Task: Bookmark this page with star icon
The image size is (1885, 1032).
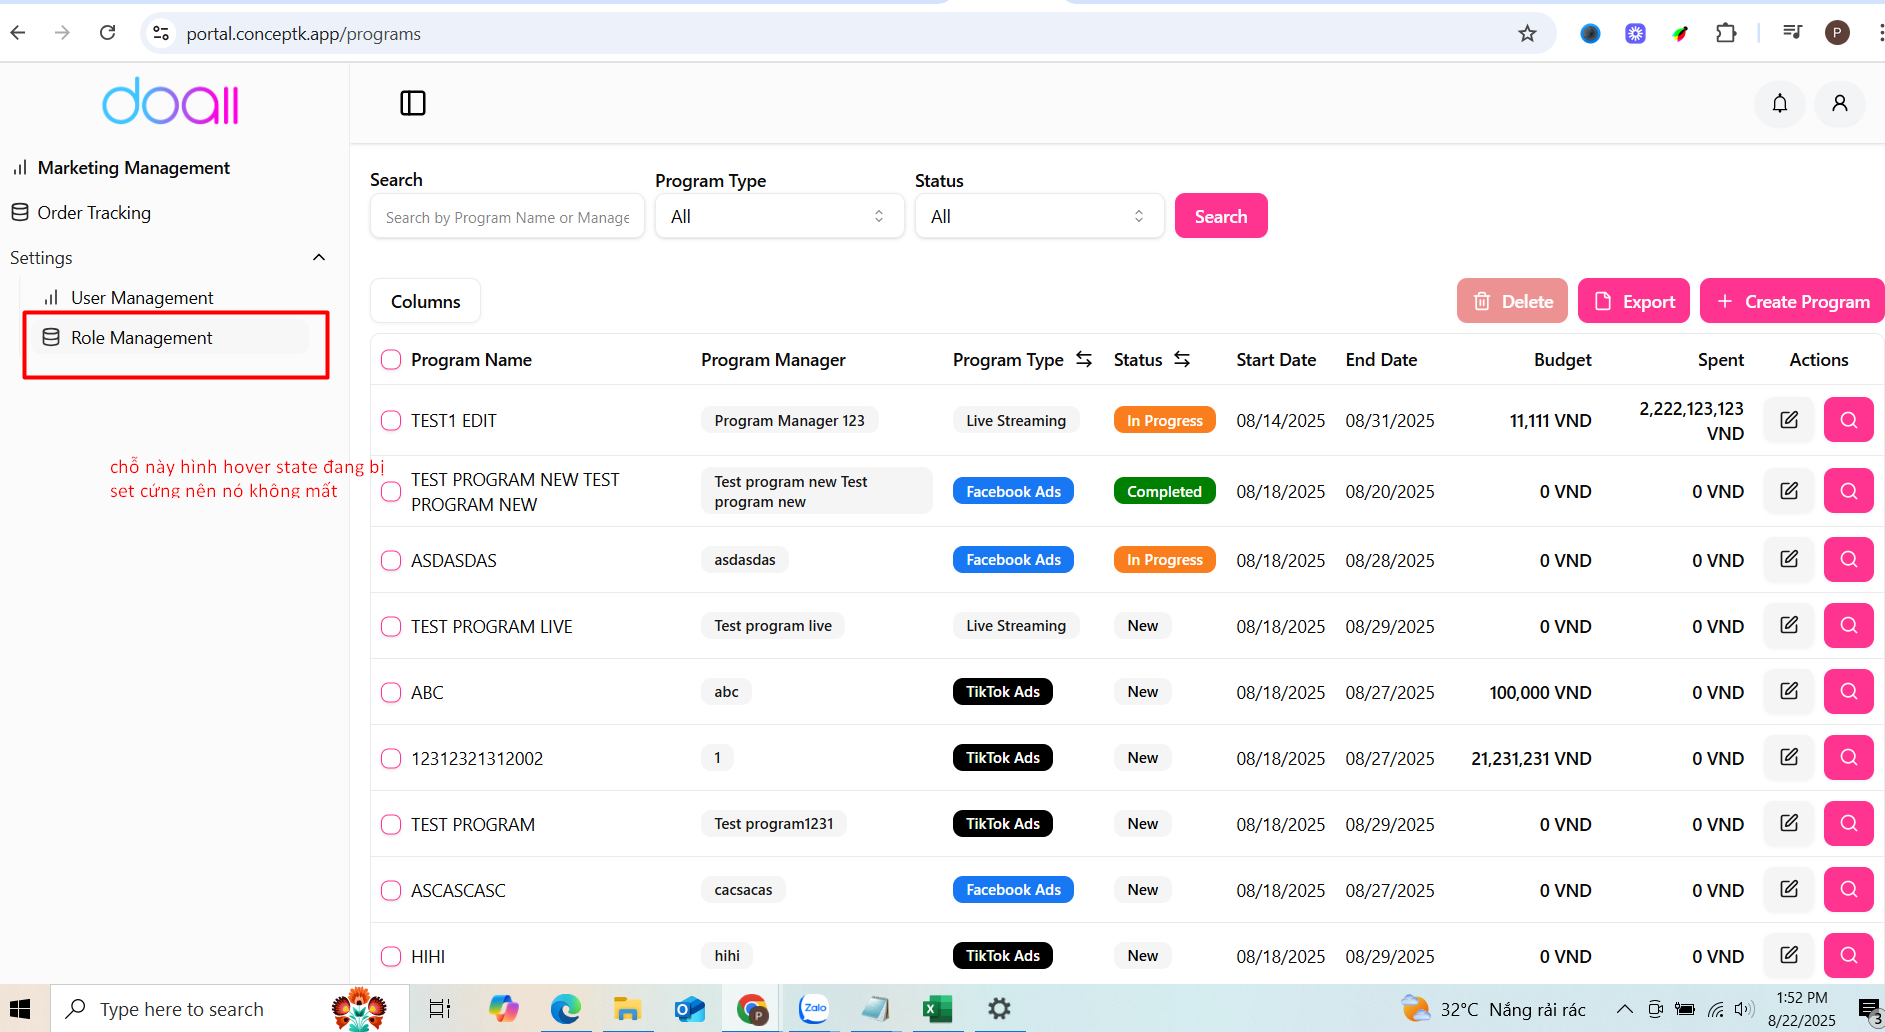Action: pyautogui.click(x=1527, y=34)
